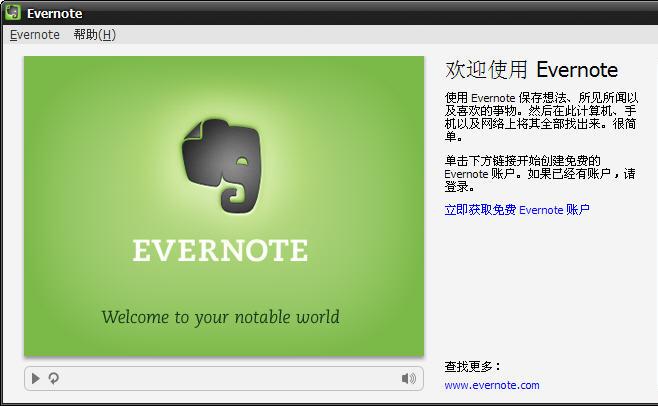Click the 查找更多 label
Viewport: 658px width, 406px height.
click(473, 366)
